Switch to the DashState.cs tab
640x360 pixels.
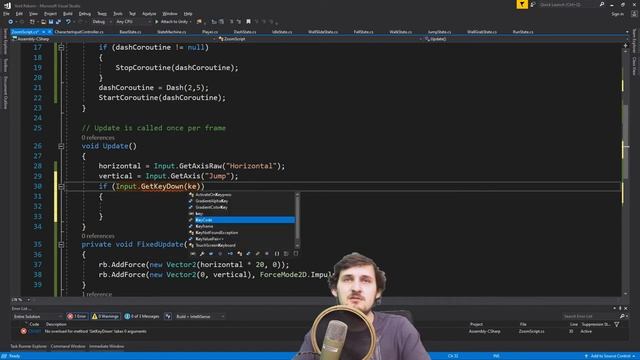tap(245, 31)
